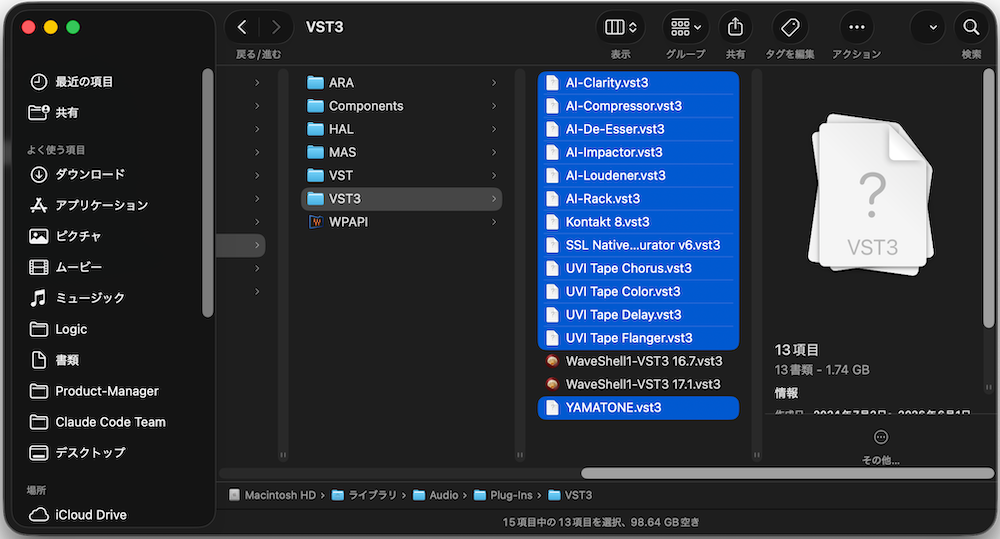Screen dimensions: 1000x539
Task: Open Product-Manager folder in sidebar
Action: click(94, 391)
